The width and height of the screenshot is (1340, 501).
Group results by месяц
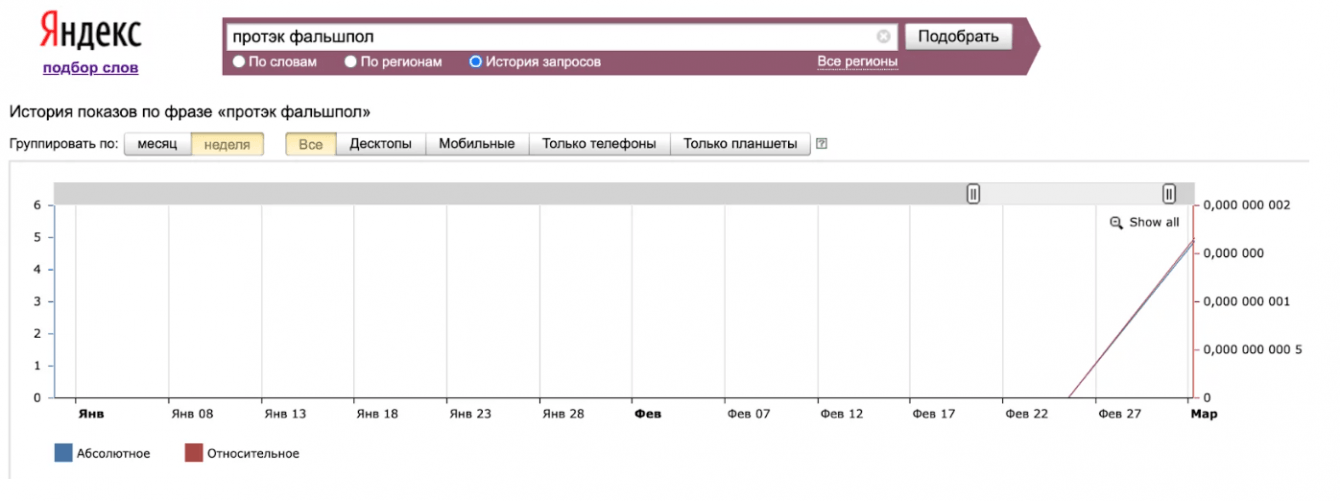coord(157,144)
